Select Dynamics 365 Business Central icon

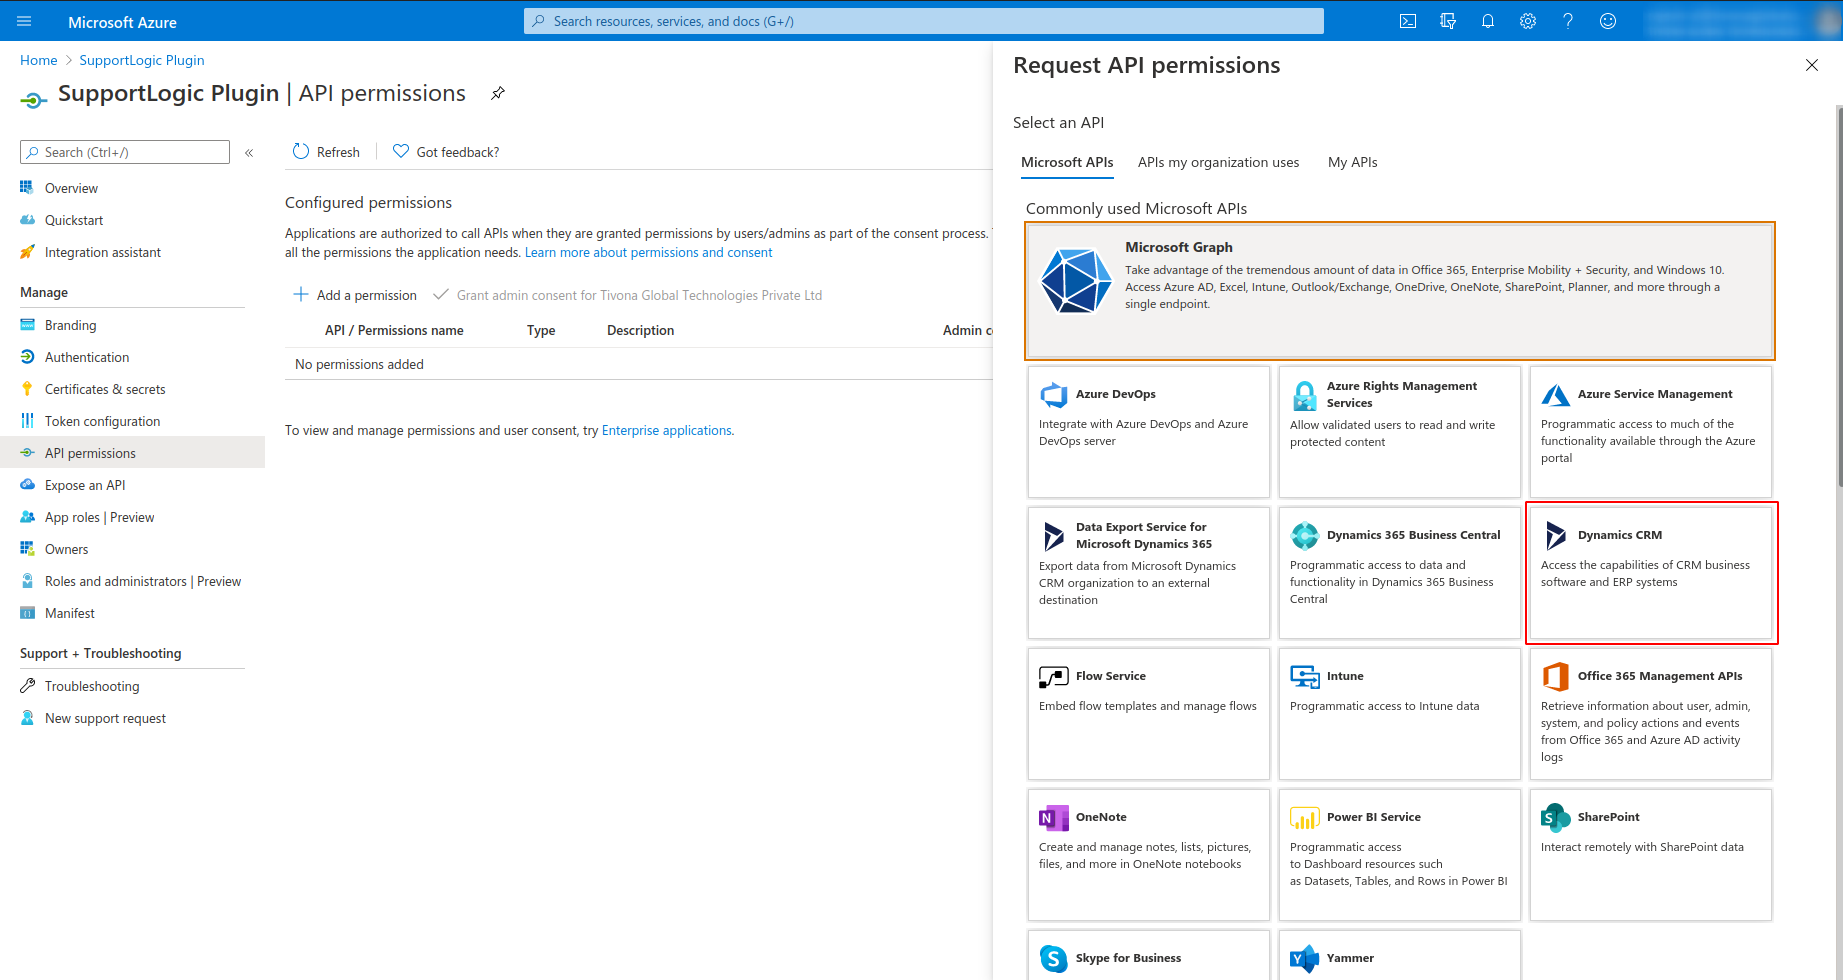(1305, 536)
